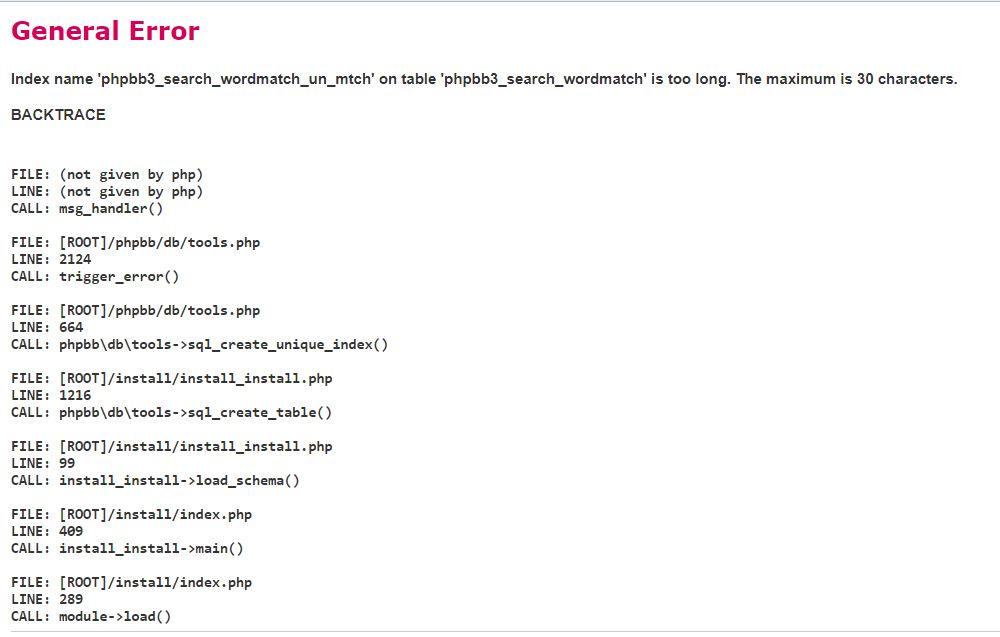Click the first [ROOT]/install/install_install.php file path
Screen dimensions: 1000x637
[195, 378]
